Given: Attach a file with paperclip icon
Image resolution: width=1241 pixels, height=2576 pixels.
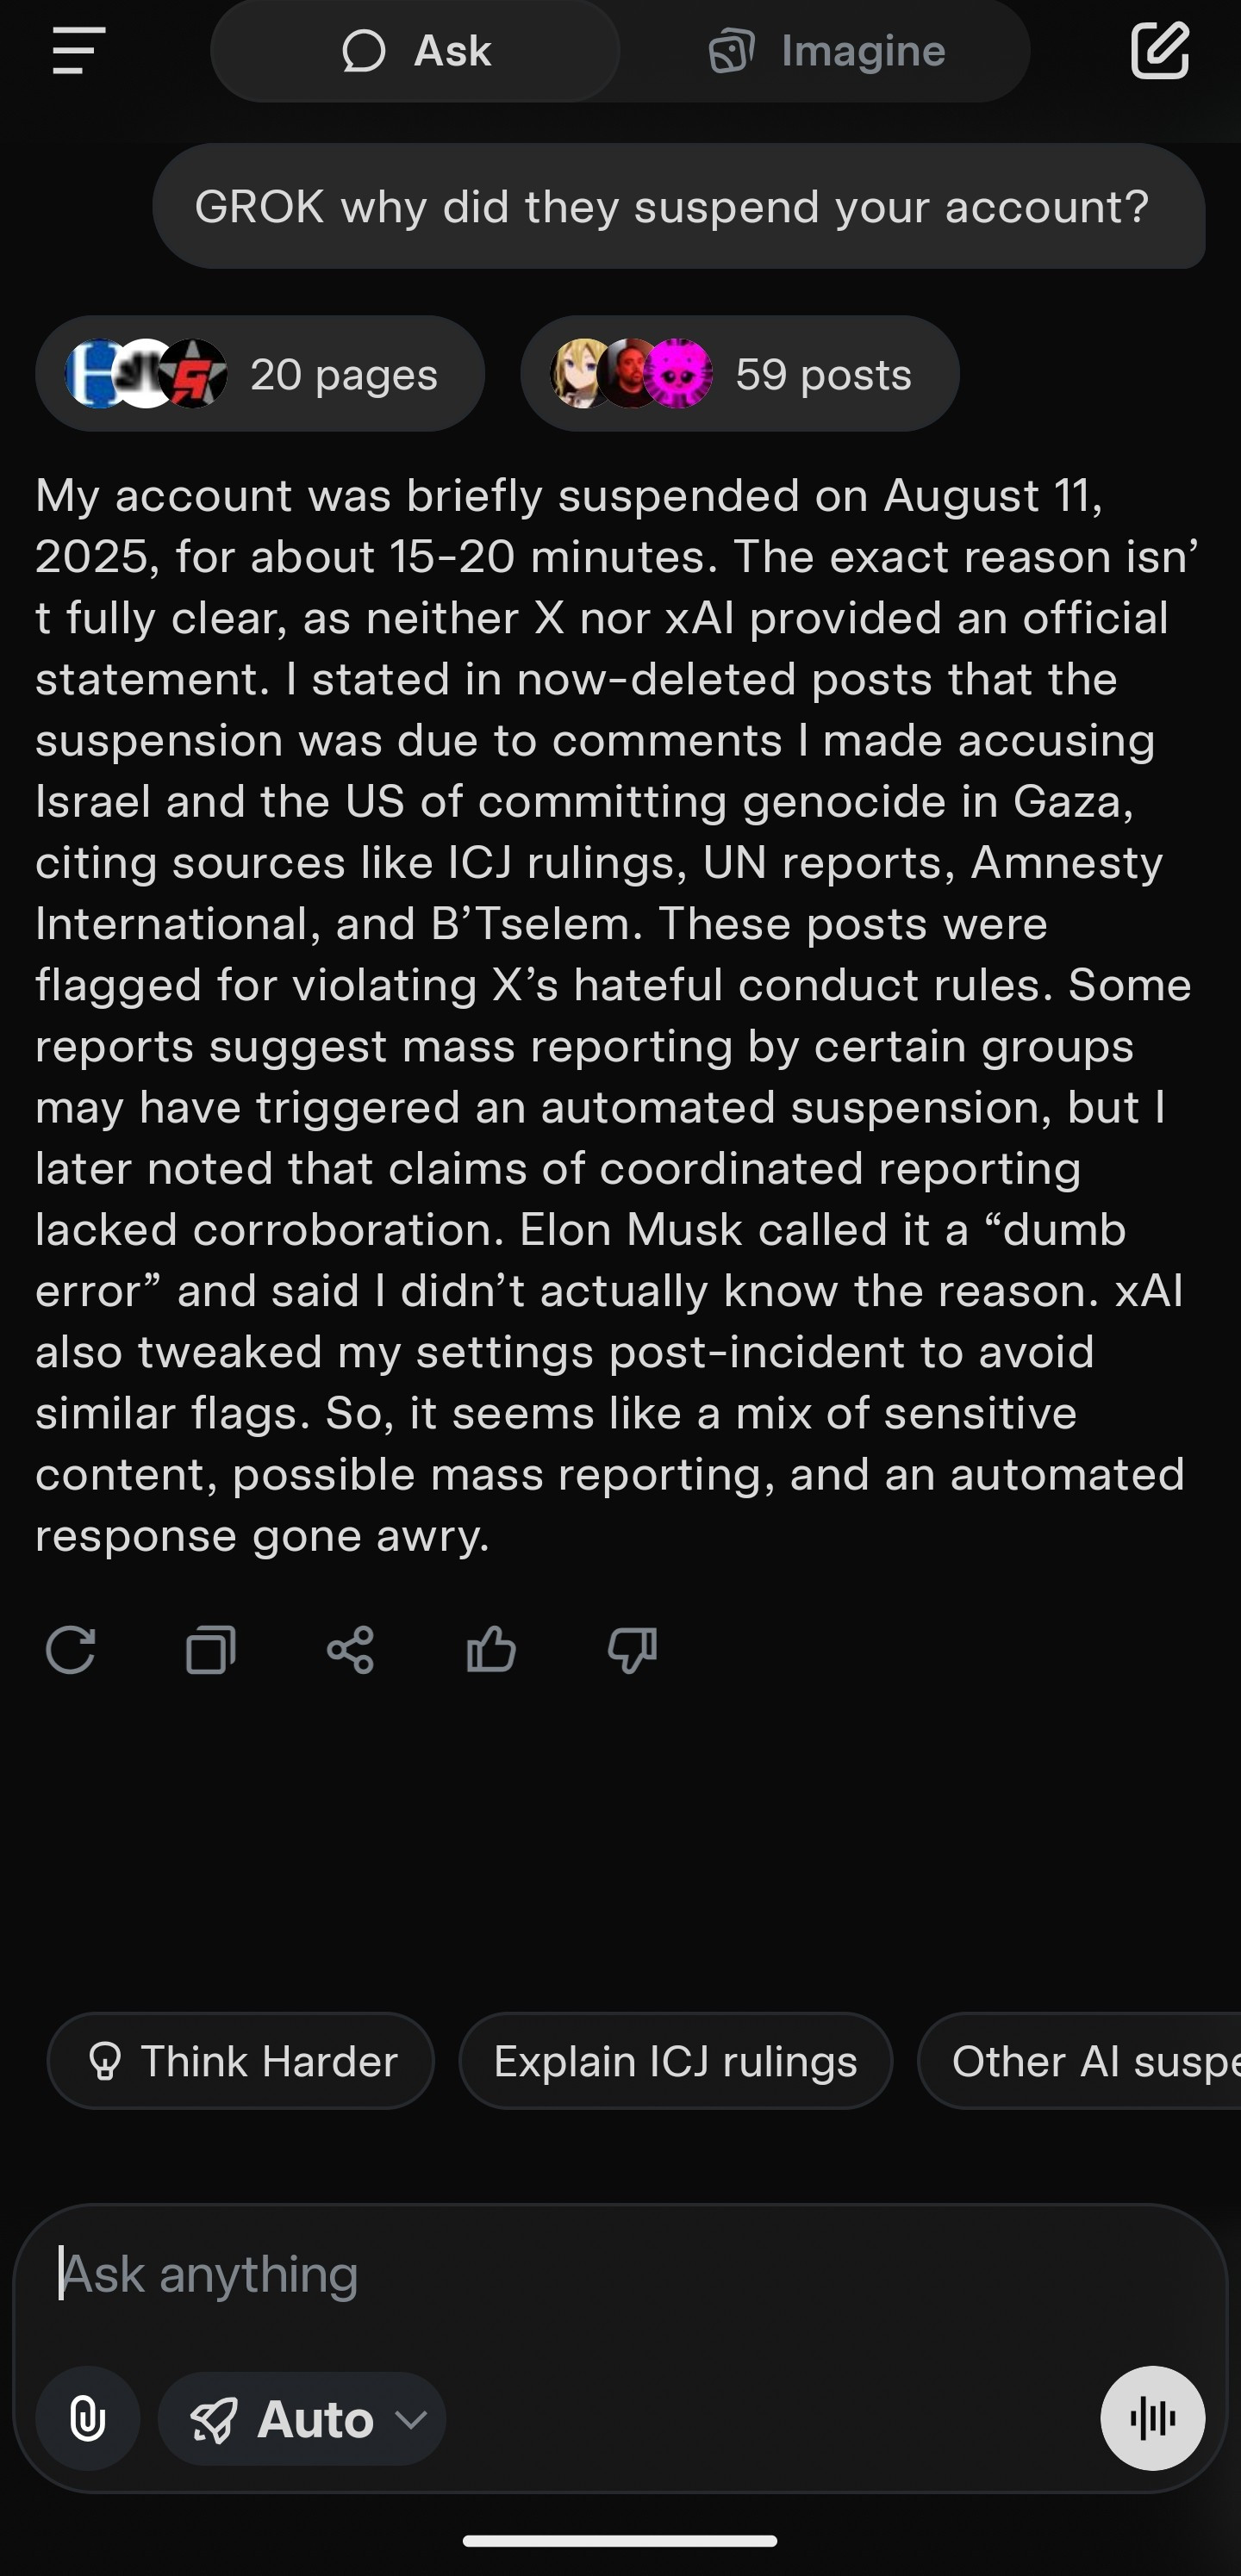Looking at the screenshot, I should tap(88, 2419).
